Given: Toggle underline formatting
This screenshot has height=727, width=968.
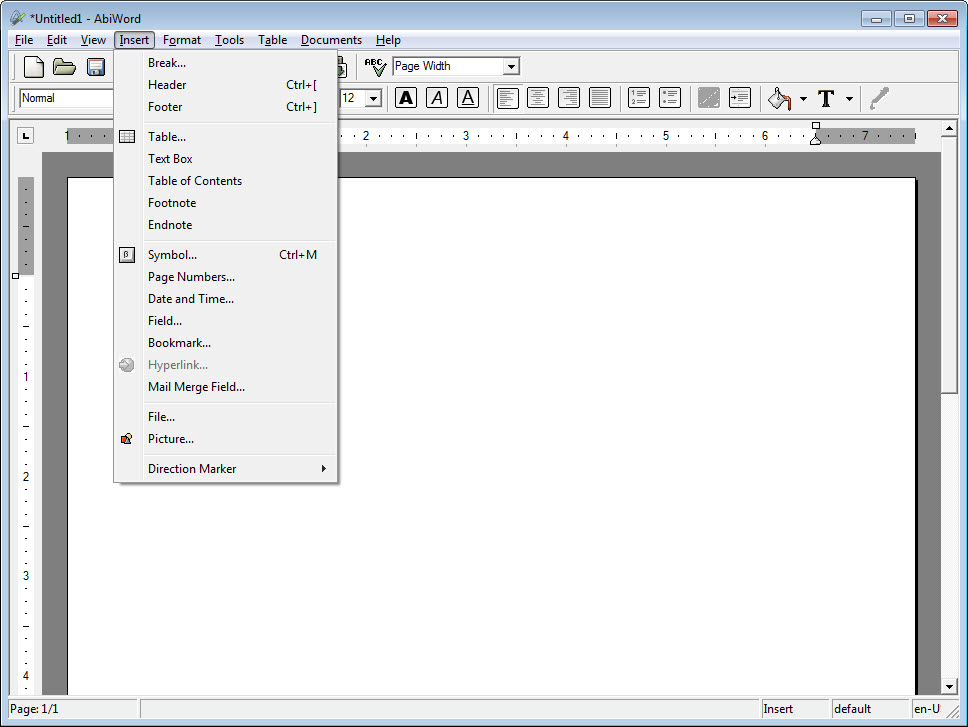Looking at the screenshot, I should pyautogui.click(x=469, y=98).
